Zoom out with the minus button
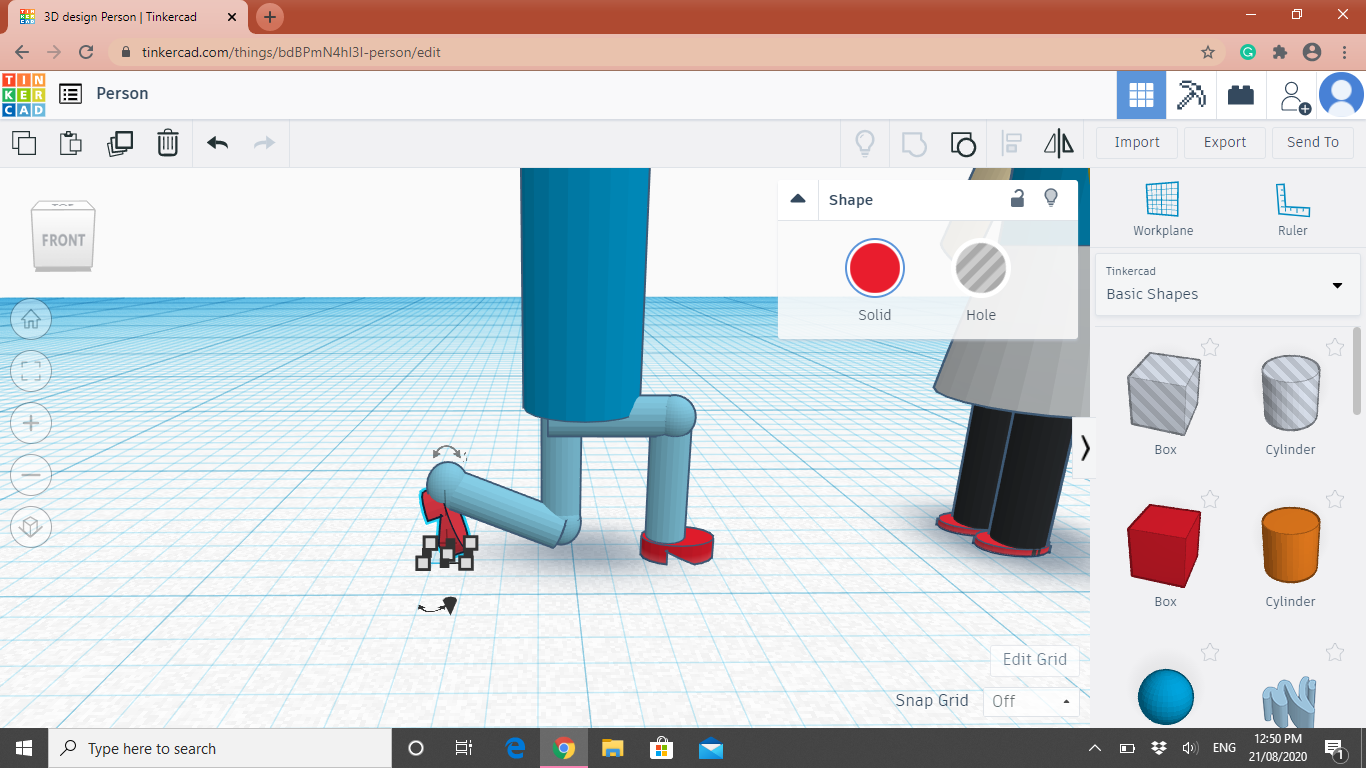Viewport: 1366px width, 768px height. coord(31,475)
